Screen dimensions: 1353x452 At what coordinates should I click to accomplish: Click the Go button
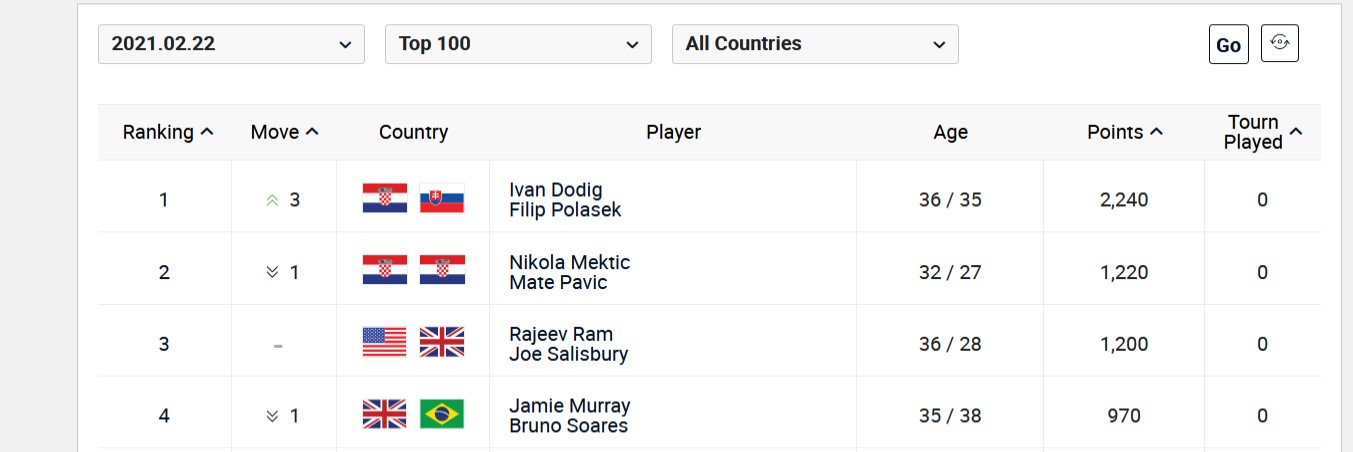click(x=1229, y=45)
